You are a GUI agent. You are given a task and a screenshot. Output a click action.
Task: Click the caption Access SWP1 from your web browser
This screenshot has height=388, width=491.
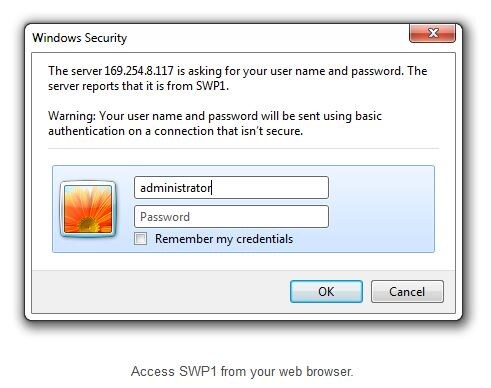(x=242, y=371)
